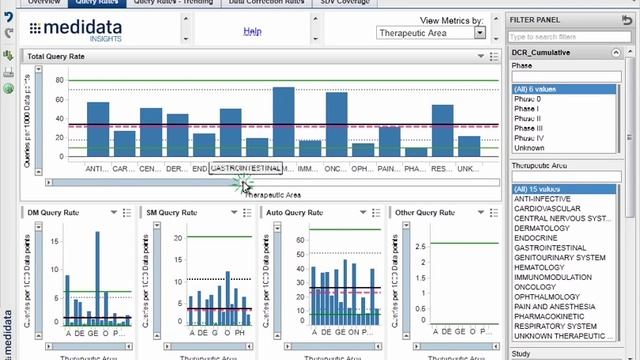
Task: Select Phase I in Phase filter
Action: (x=564, y=109)
